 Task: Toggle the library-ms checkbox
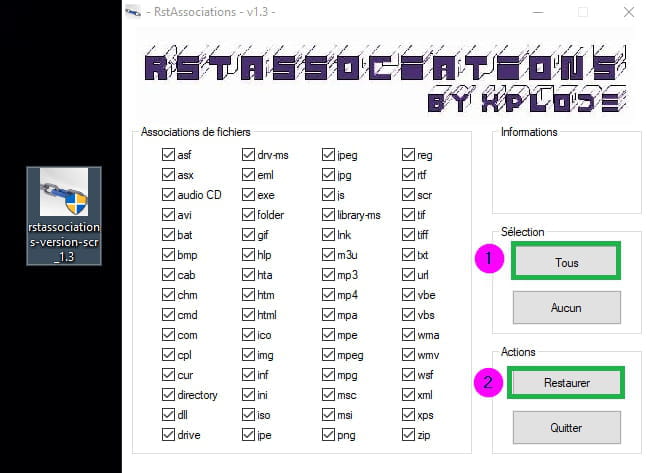click(328, 215)
